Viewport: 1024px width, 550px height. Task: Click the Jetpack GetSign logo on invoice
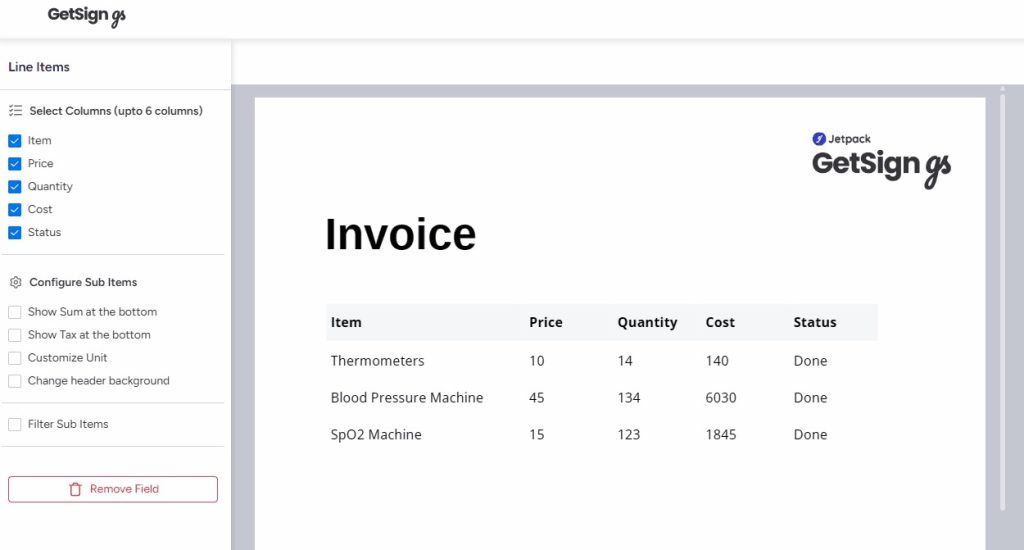pos(881,159)
